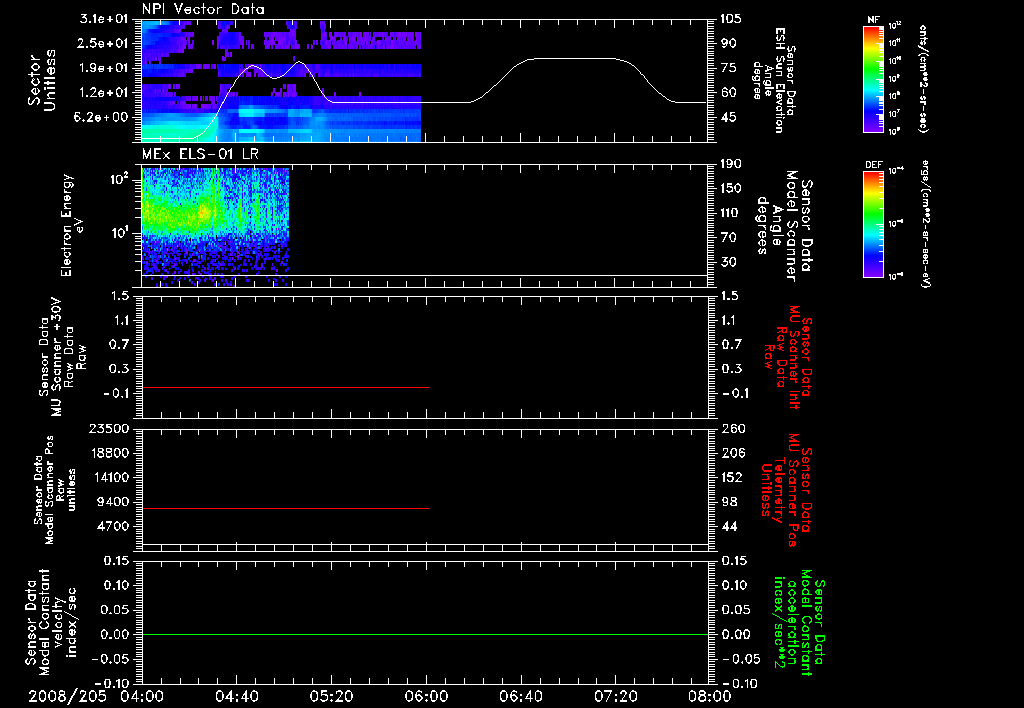1024x708 pixels.
Task: Click the "70" scanner angle tick
Action: [728, 238]
